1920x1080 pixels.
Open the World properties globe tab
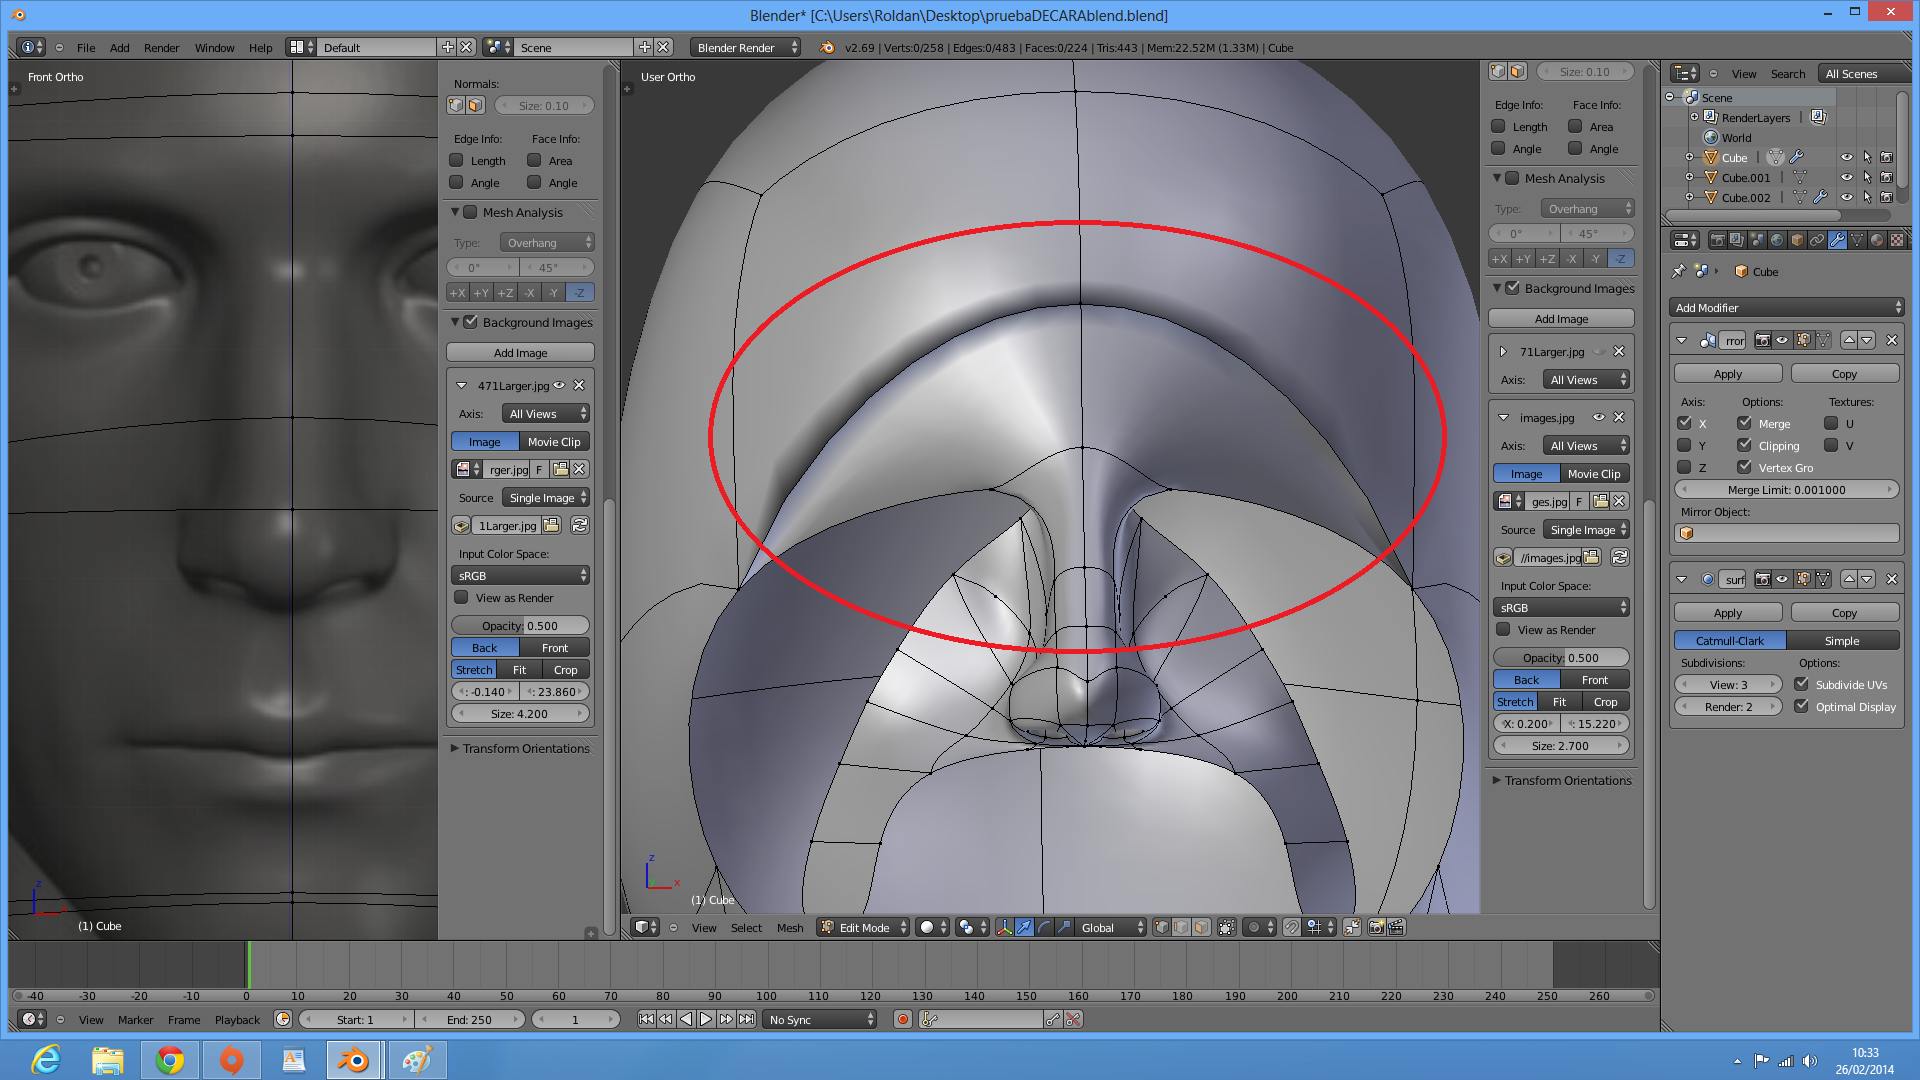1777,240
